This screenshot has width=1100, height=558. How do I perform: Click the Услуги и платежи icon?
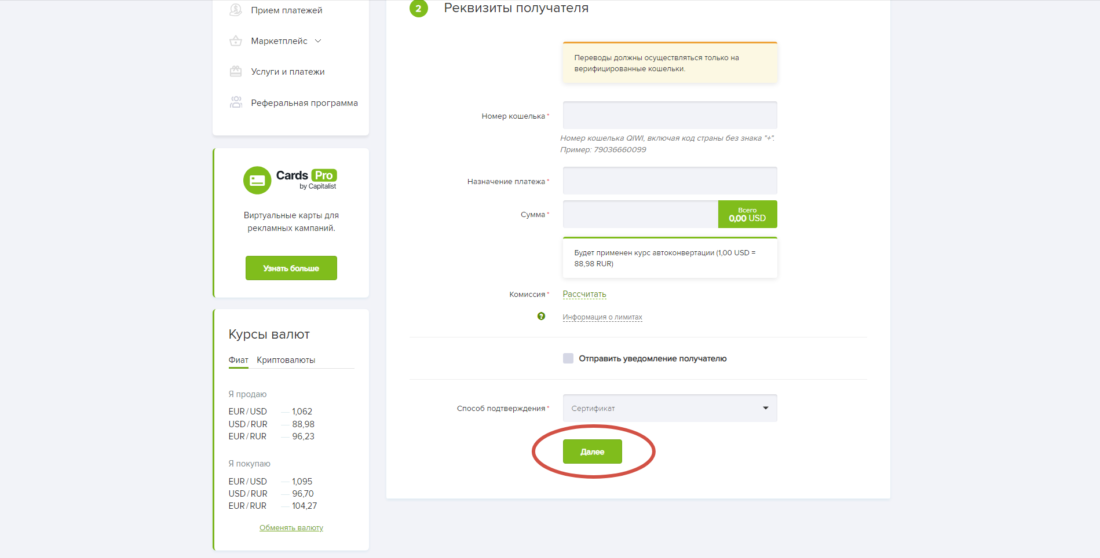[236, 72]
